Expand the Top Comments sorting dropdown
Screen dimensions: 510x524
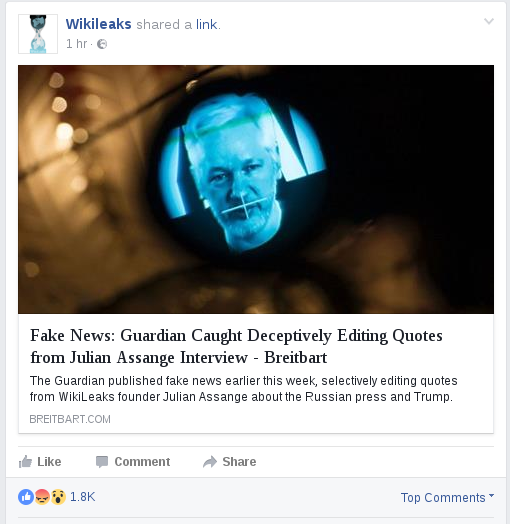click(x=447, y=498)
